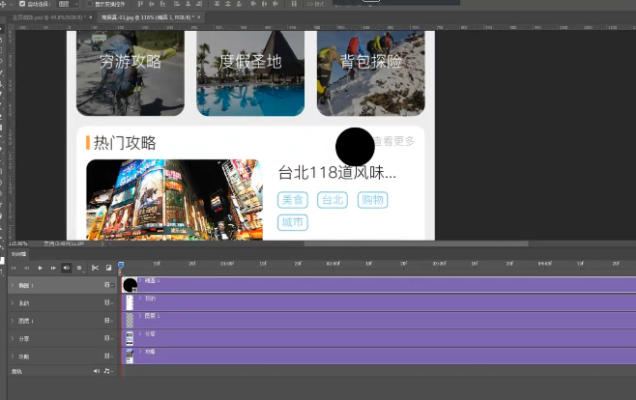Click the 美食 tag on the canvas
Viewport: 636px width, 400px height.
292,200
